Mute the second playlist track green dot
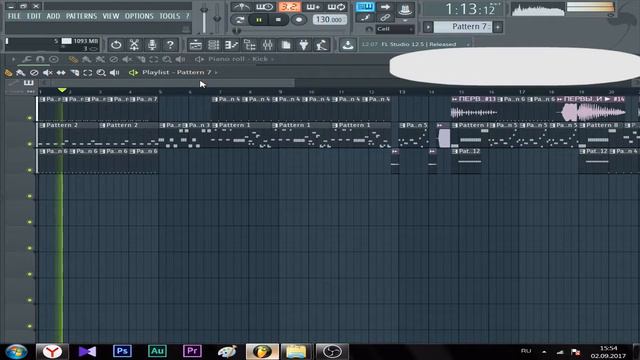Viewport: 640px width, 360px height. [x=29, y=144]
